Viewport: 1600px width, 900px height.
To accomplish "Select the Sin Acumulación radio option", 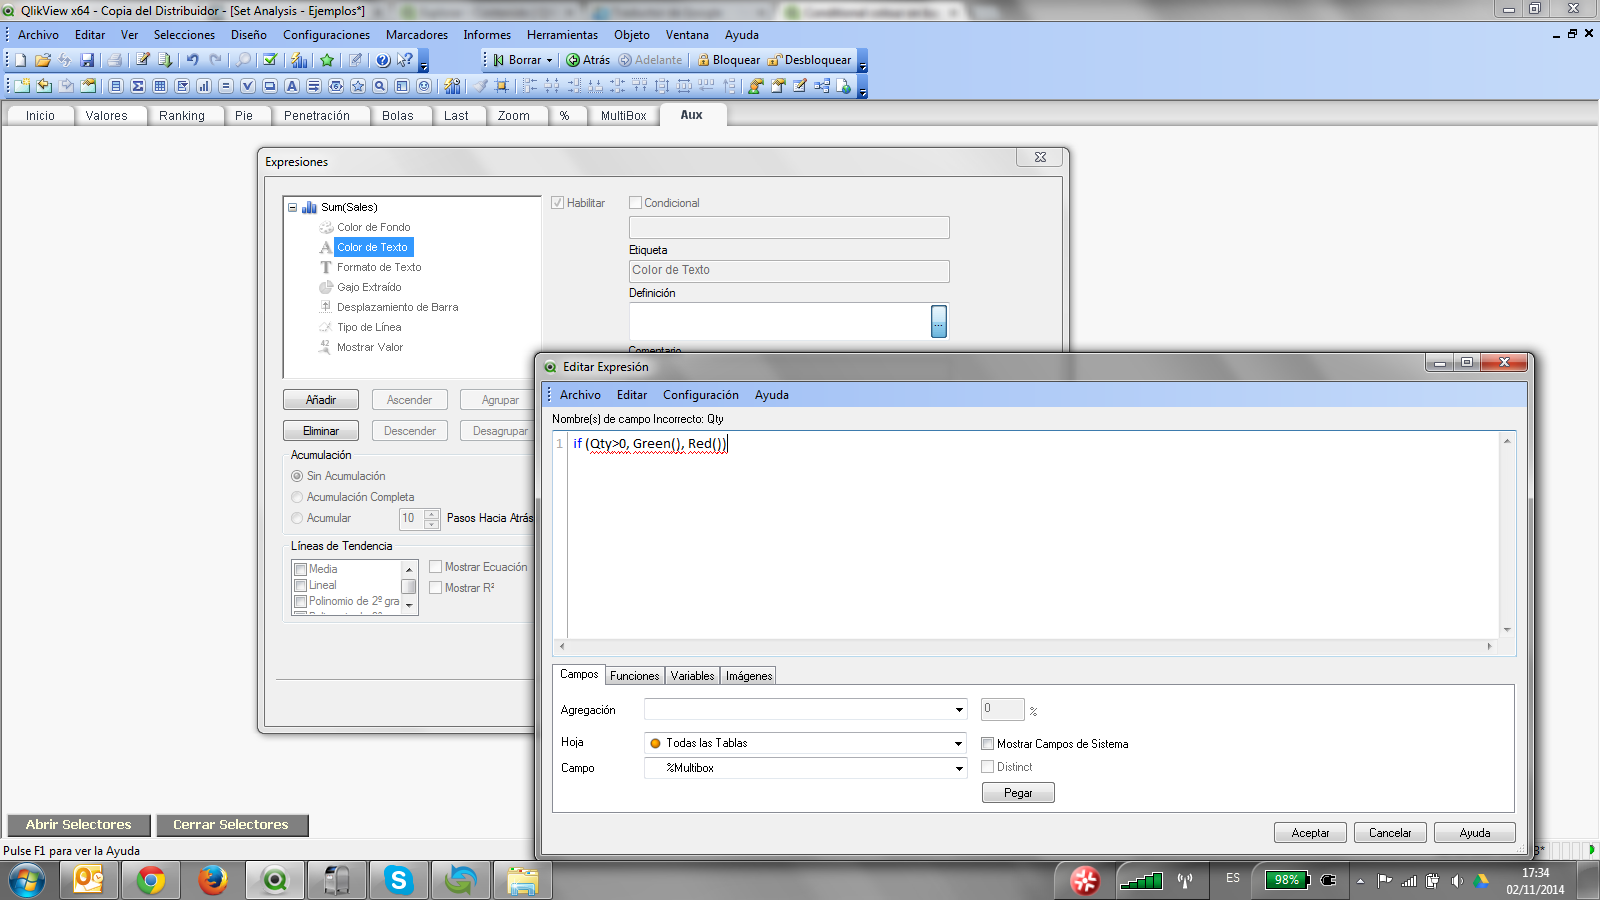I will [297, 476].
